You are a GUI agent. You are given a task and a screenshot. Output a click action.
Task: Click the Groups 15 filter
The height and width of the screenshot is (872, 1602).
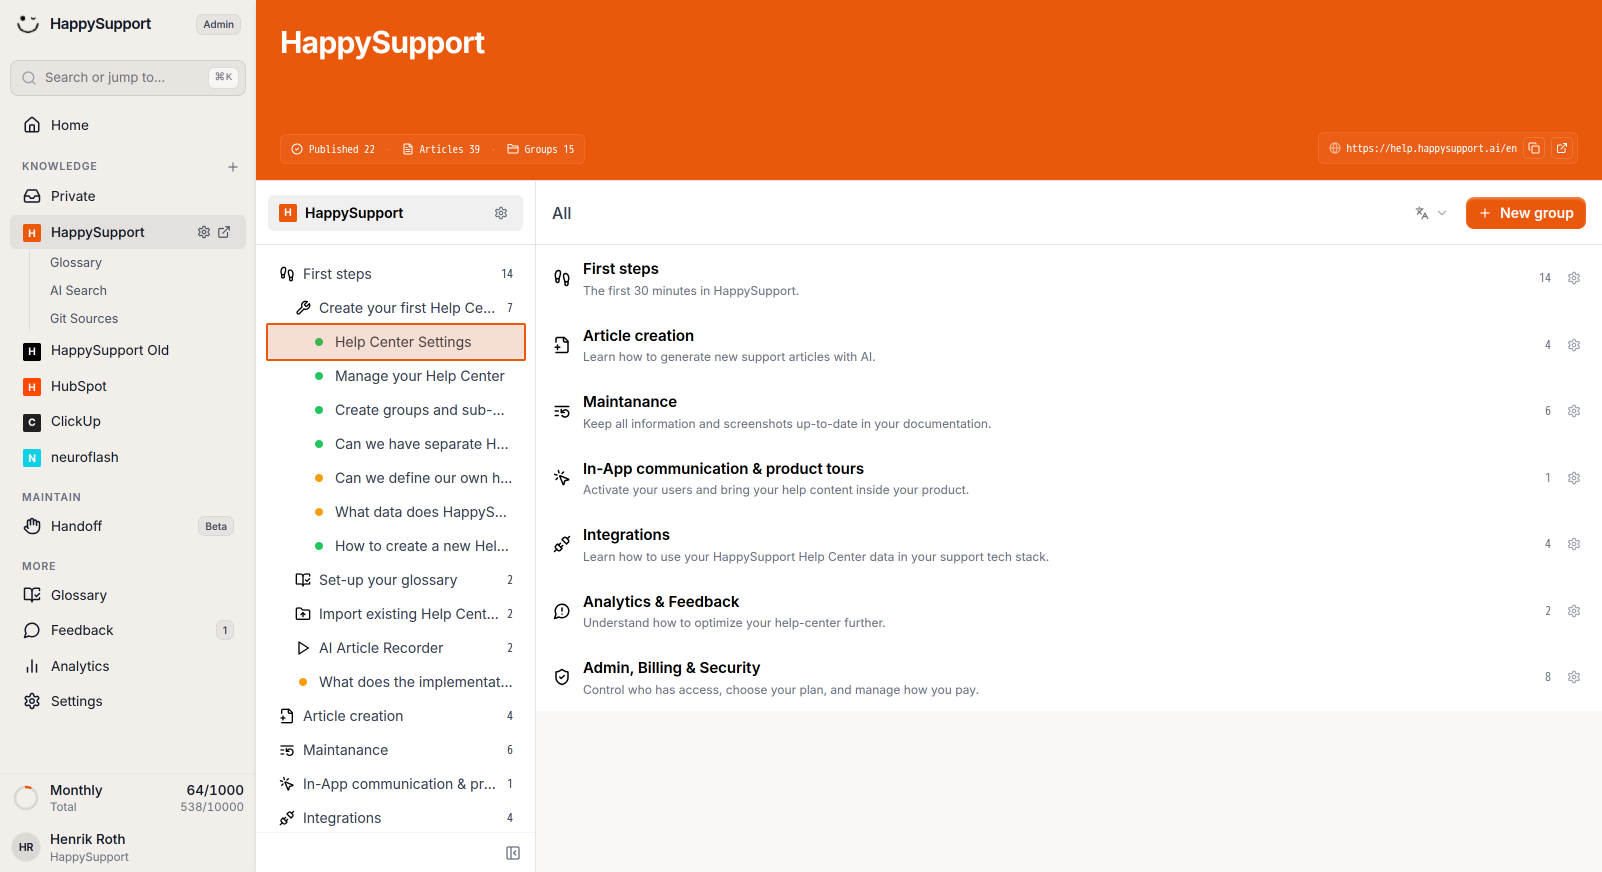541,149
